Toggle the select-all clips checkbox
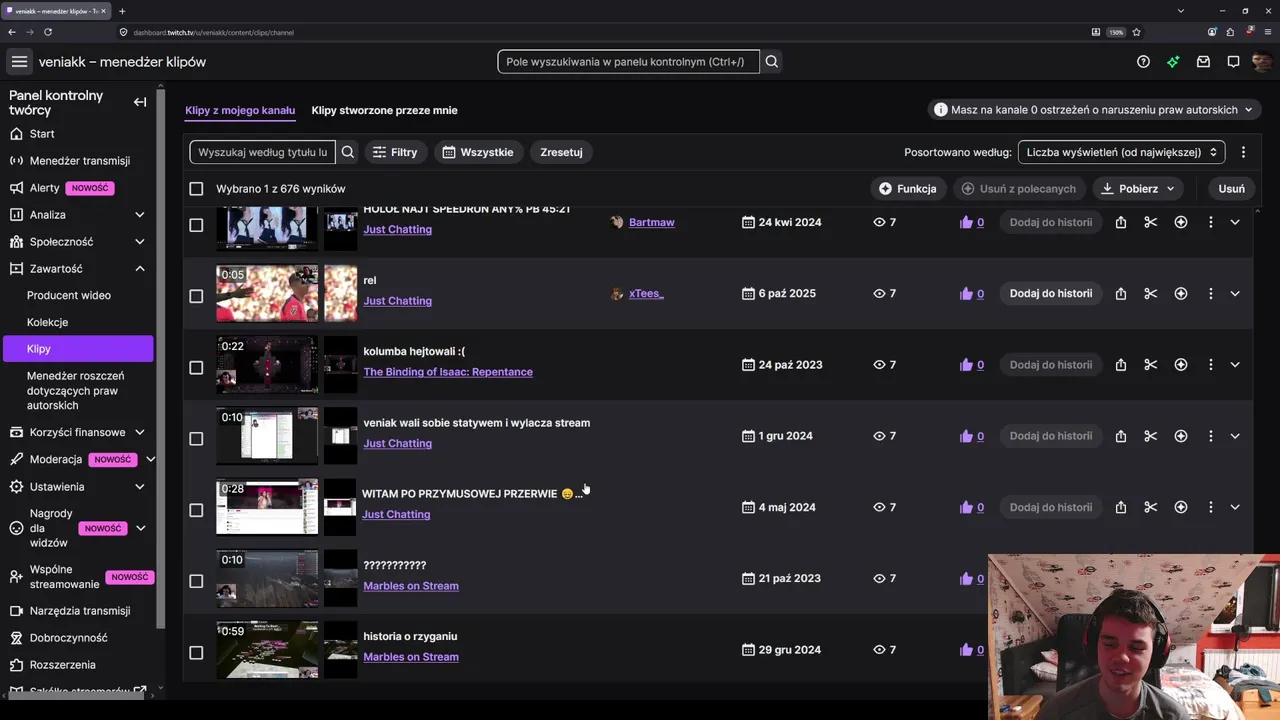 (x=196, y=189)
